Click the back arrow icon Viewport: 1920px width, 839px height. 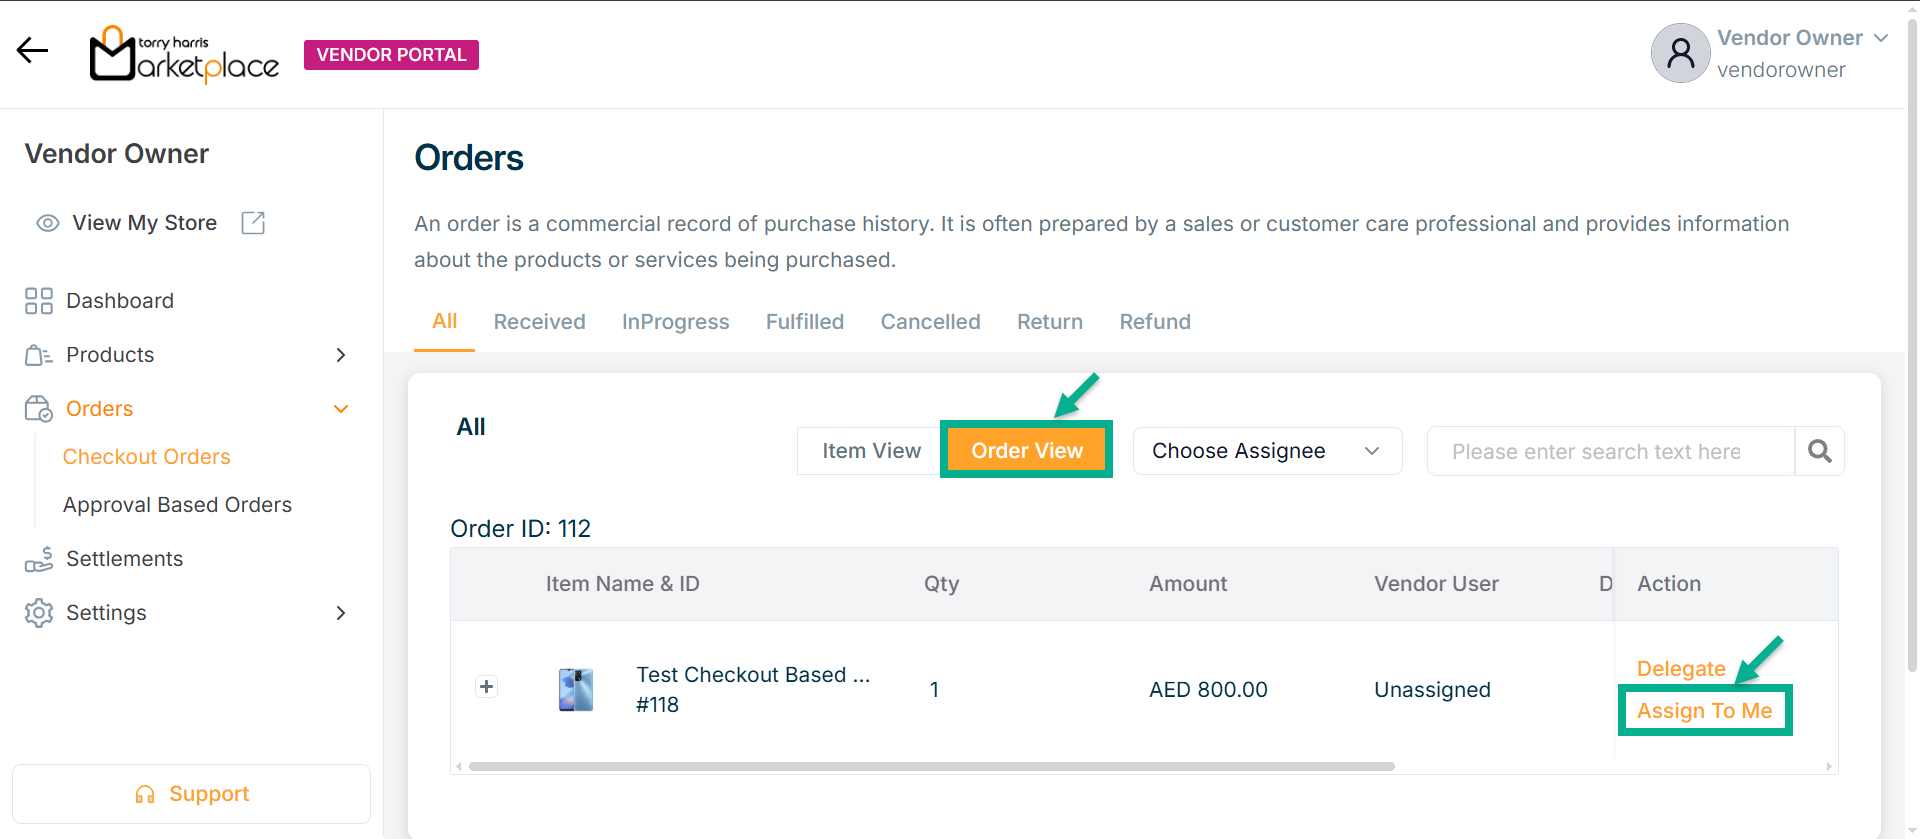click(x=32, y=50)
